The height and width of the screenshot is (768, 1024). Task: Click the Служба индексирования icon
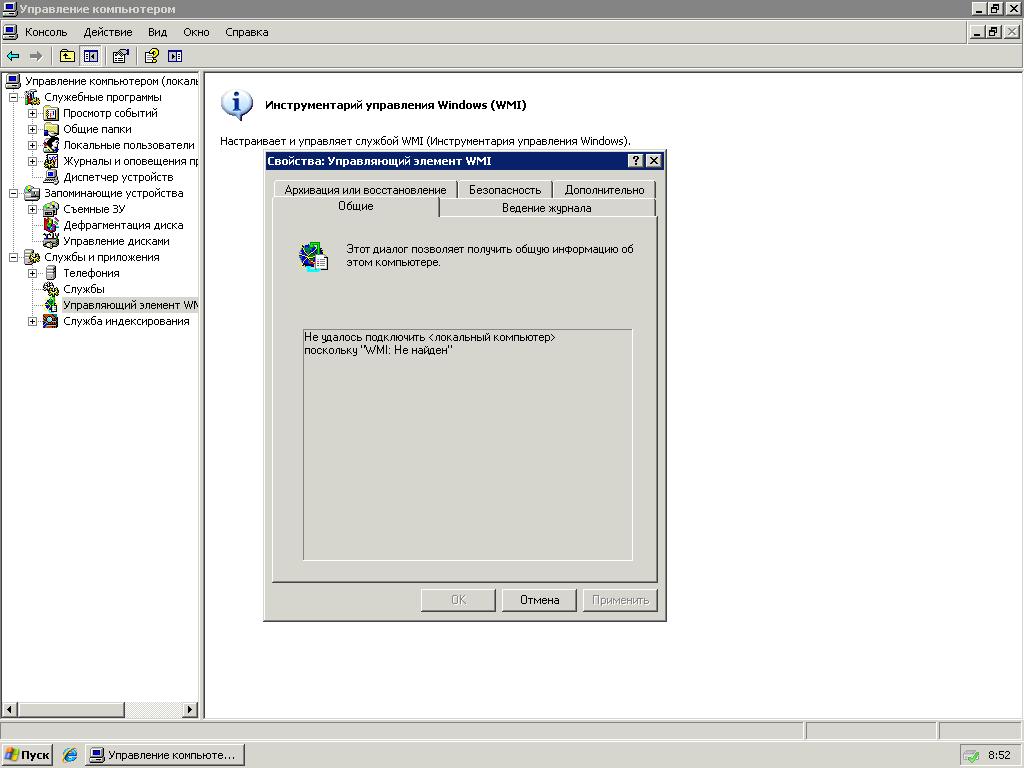click(51, 321)
